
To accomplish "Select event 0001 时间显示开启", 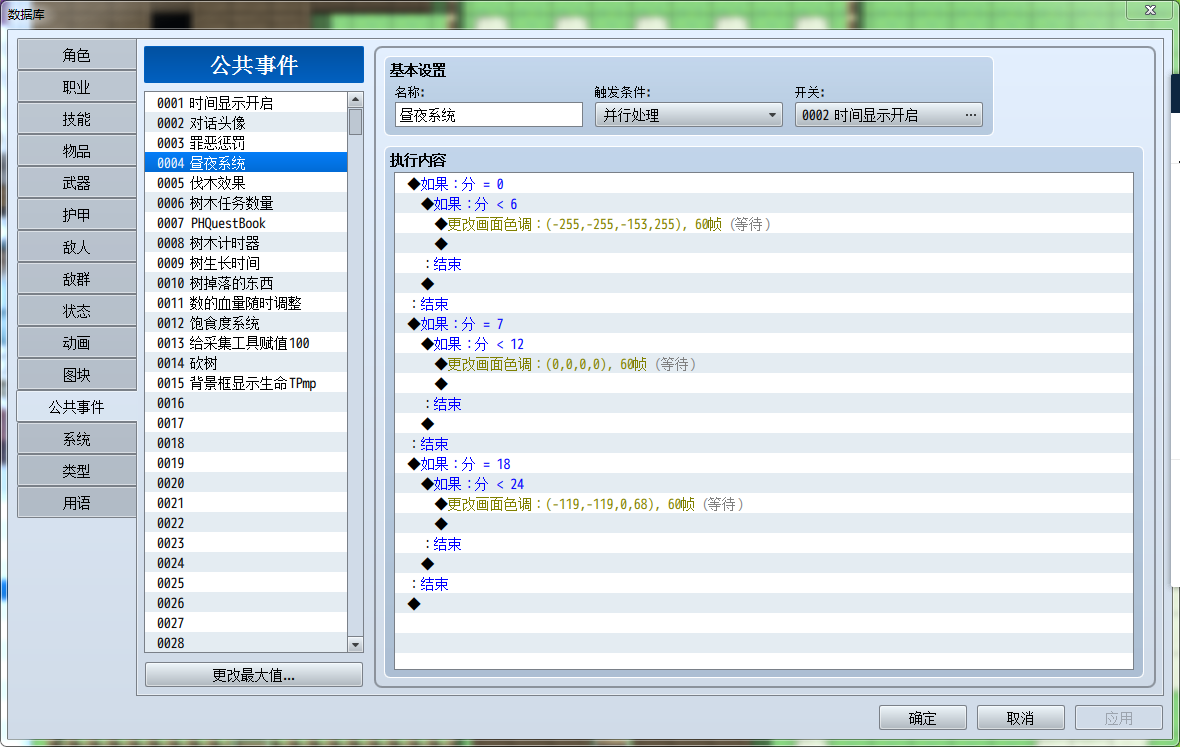I will click(246, 103).
